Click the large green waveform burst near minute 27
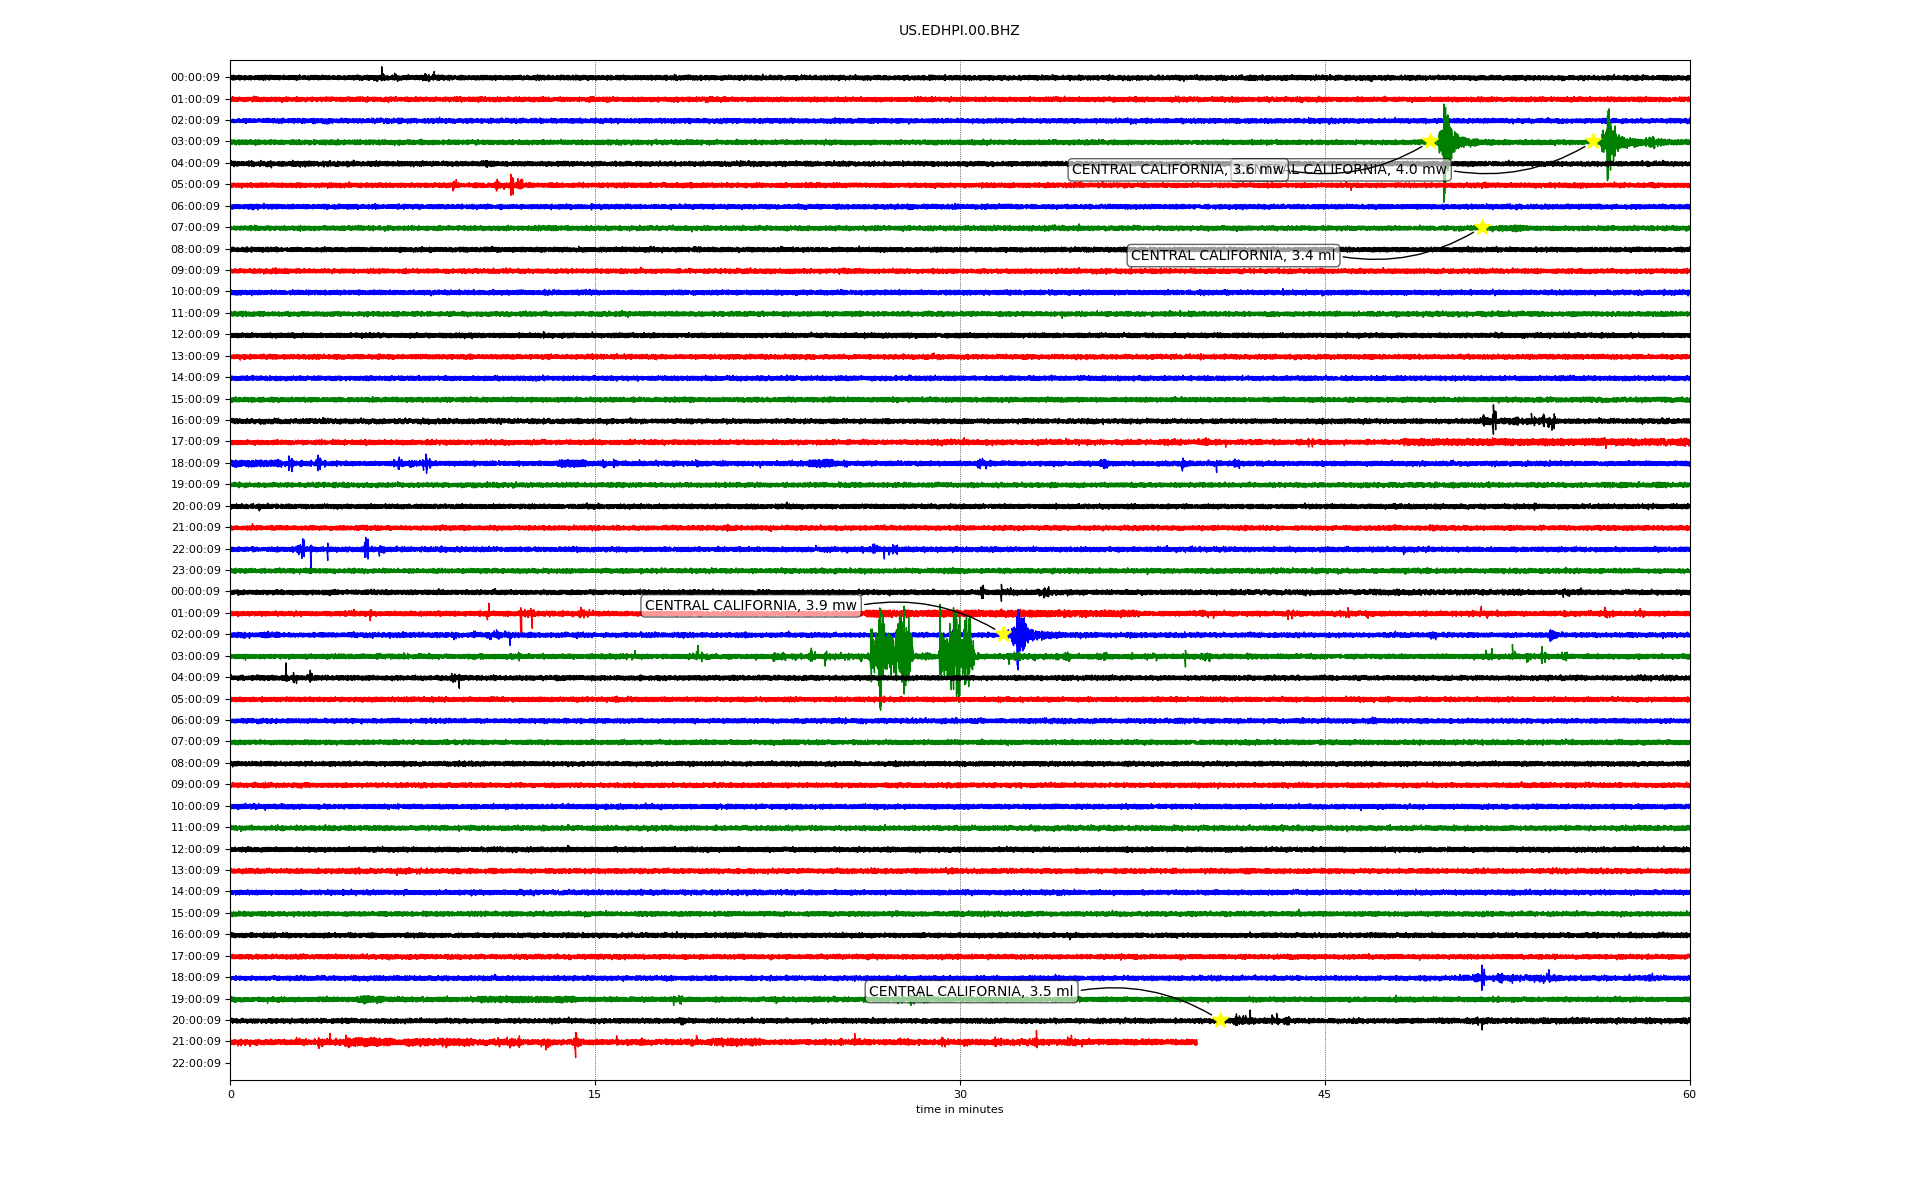1920x1200 pixels. click(x=890, y=654)
